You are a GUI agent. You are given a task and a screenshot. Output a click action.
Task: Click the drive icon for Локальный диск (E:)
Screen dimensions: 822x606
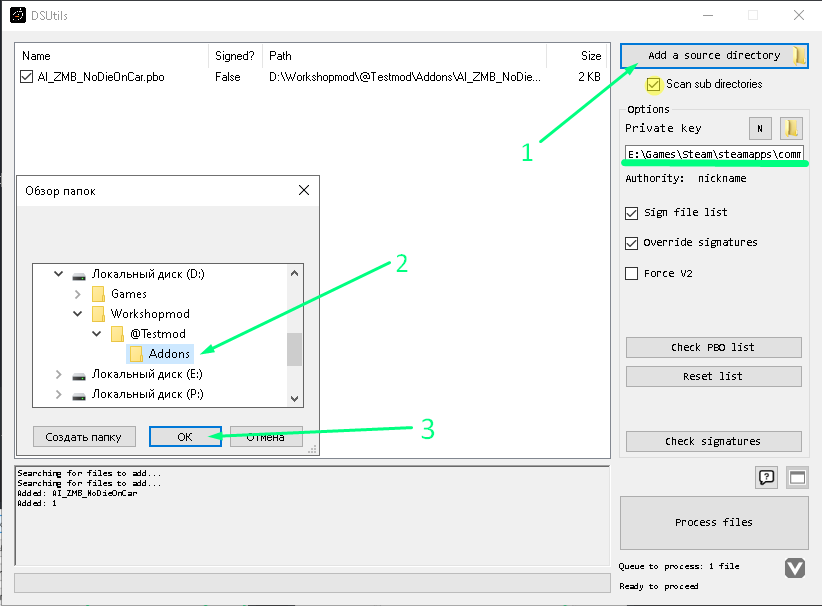point(79,376)
